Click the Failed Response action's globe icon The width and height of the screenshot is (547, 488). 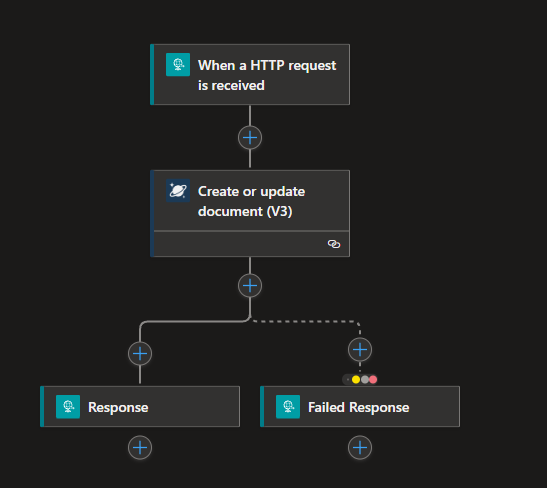288,406
